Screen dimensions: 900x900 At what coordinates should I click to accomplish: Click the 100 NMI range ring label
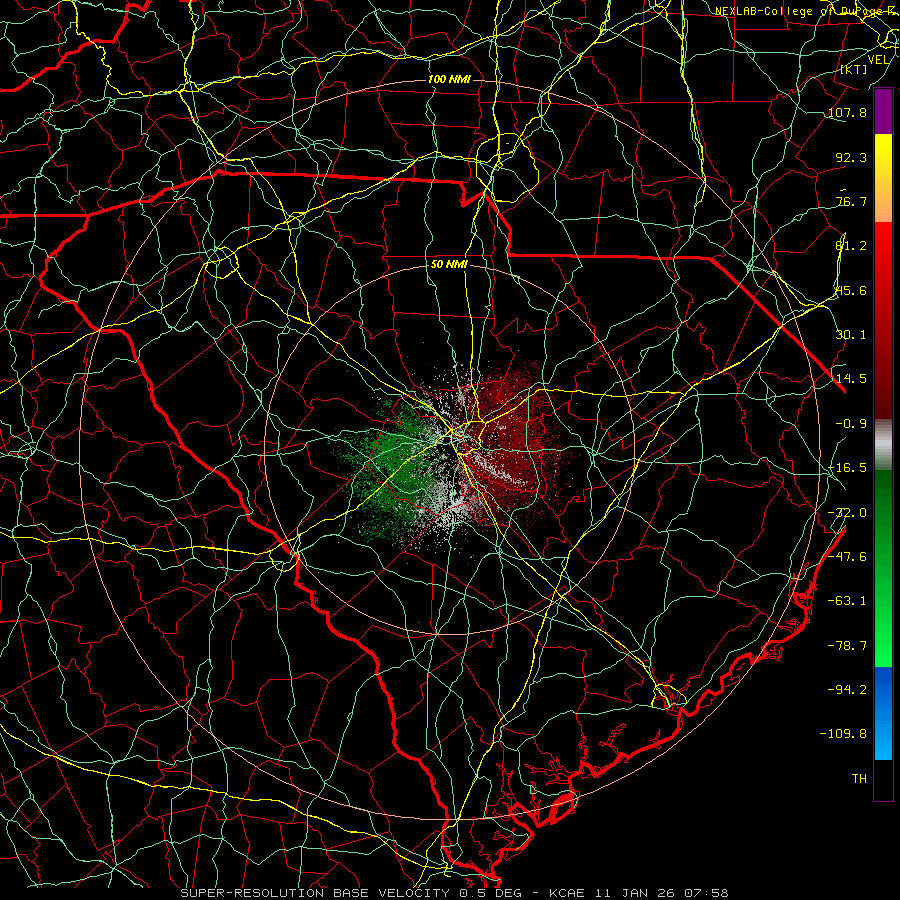pyautogui.click(x=449, y=79)
